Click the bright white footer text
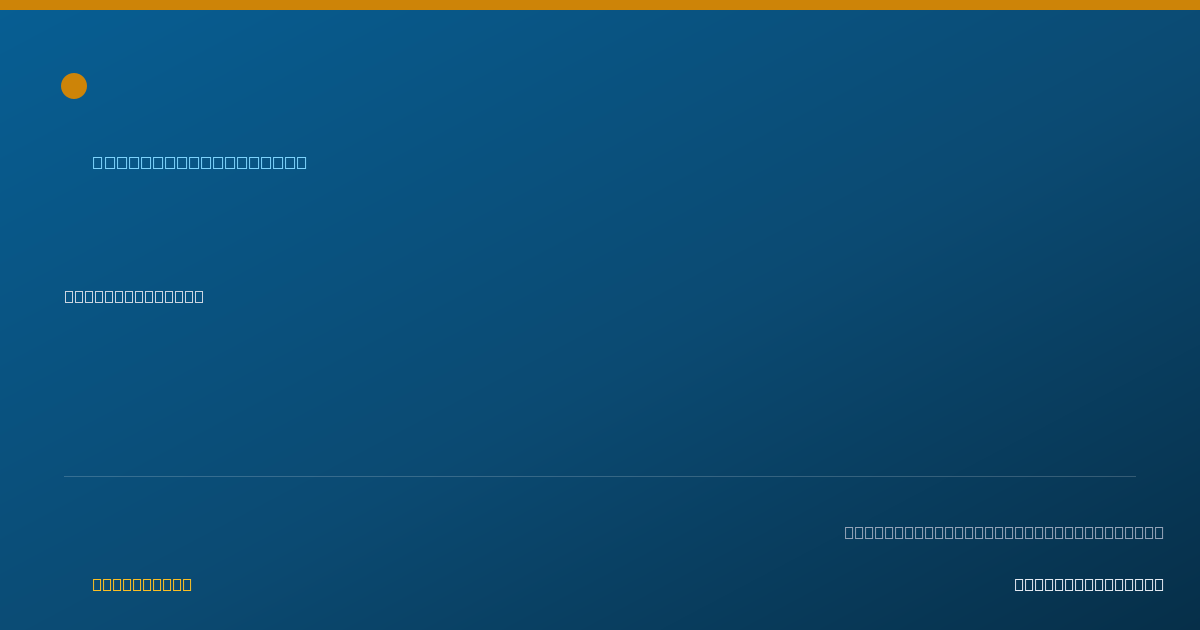 coord(1089,584)
